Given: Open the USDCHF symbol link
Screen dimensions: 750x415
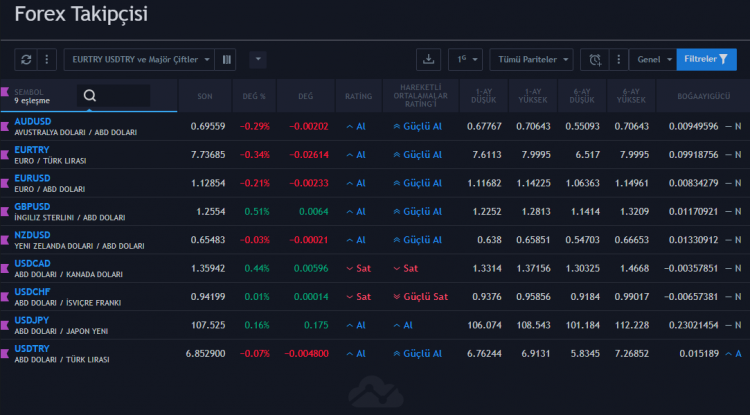Looking at the screenshot, I should pyautogui.click(x=32, y=292).
